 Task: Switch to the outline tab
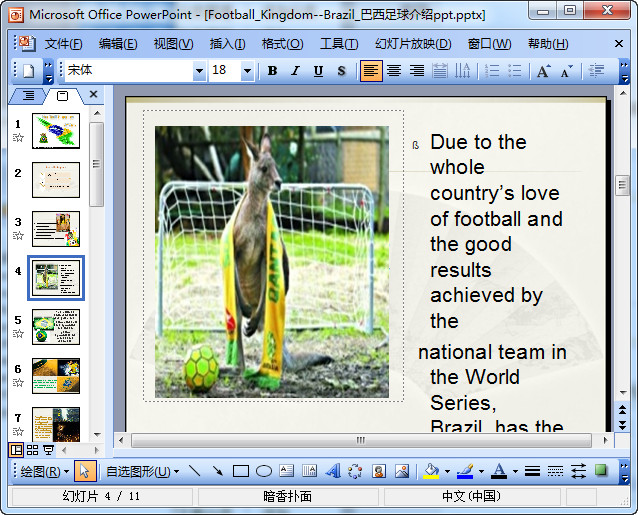tap(28, 96)
